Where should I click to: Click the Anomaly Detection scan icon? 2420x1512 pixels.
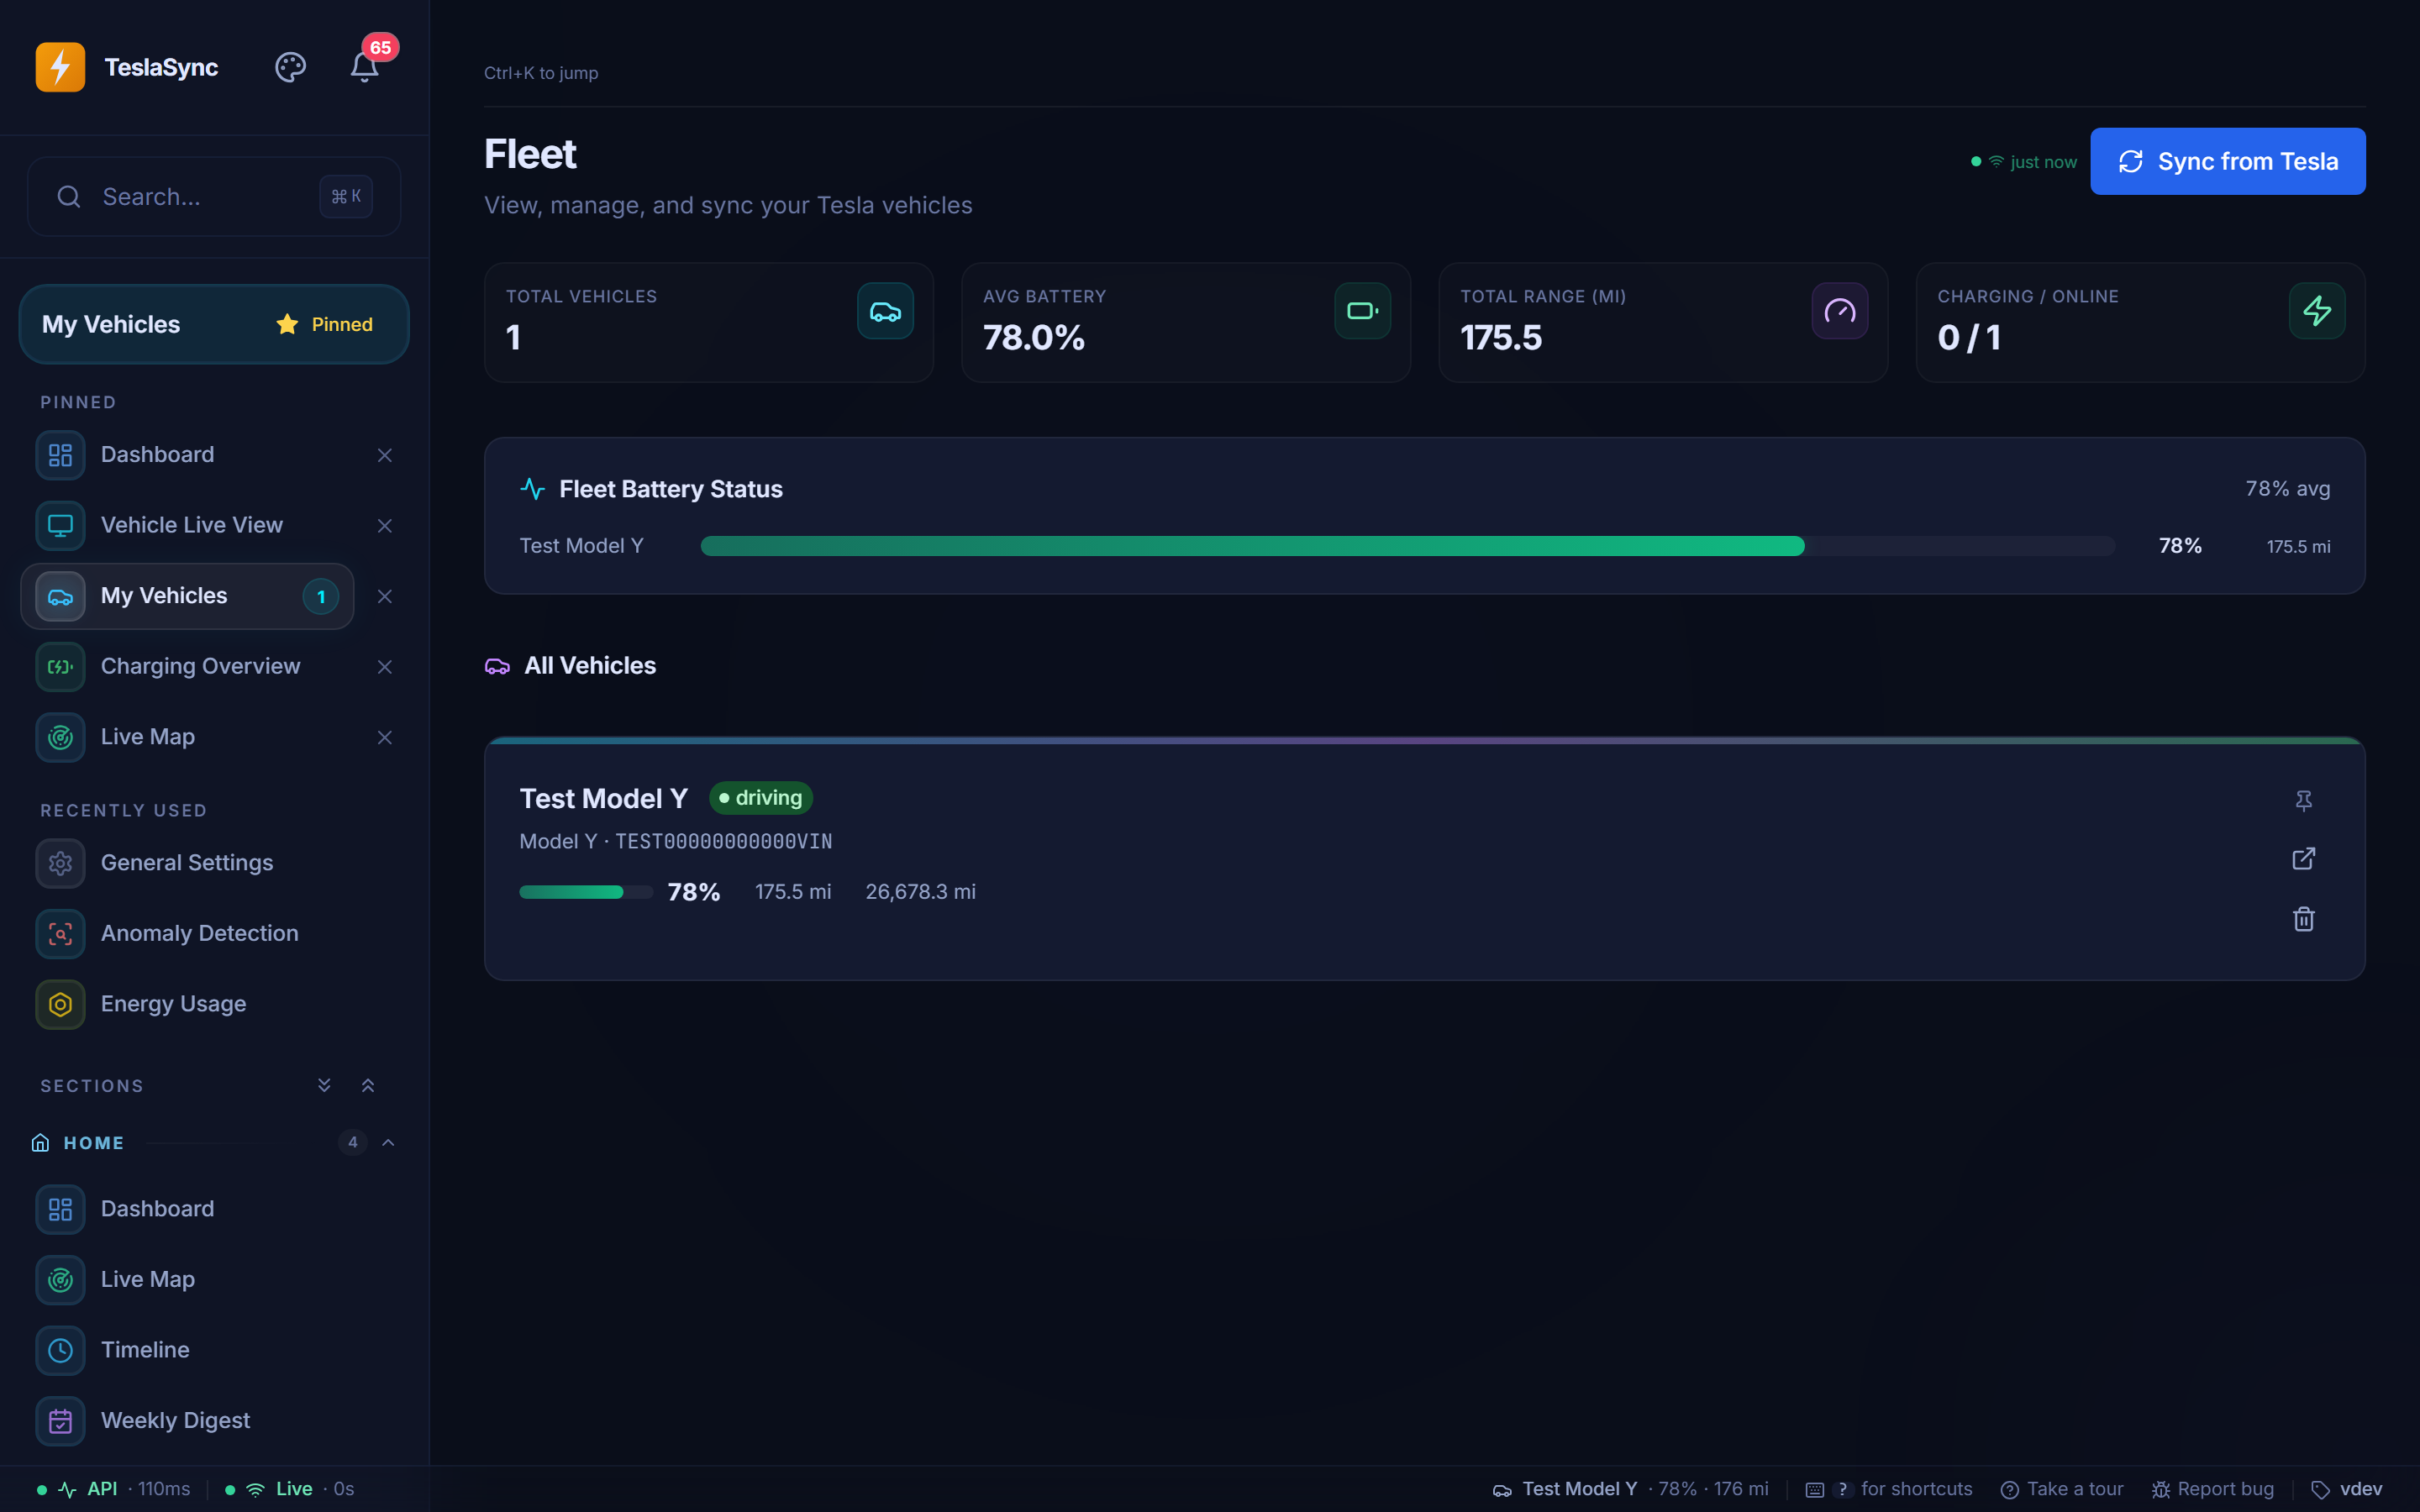(x=60, y=933)
